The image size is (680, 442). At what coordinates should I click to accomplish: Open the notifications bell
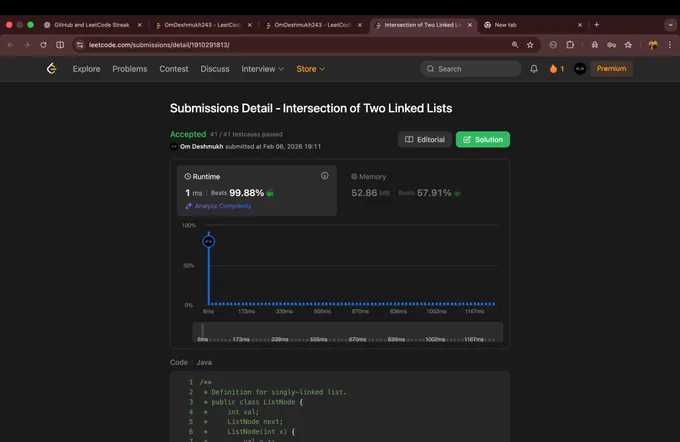click(534, 69)
